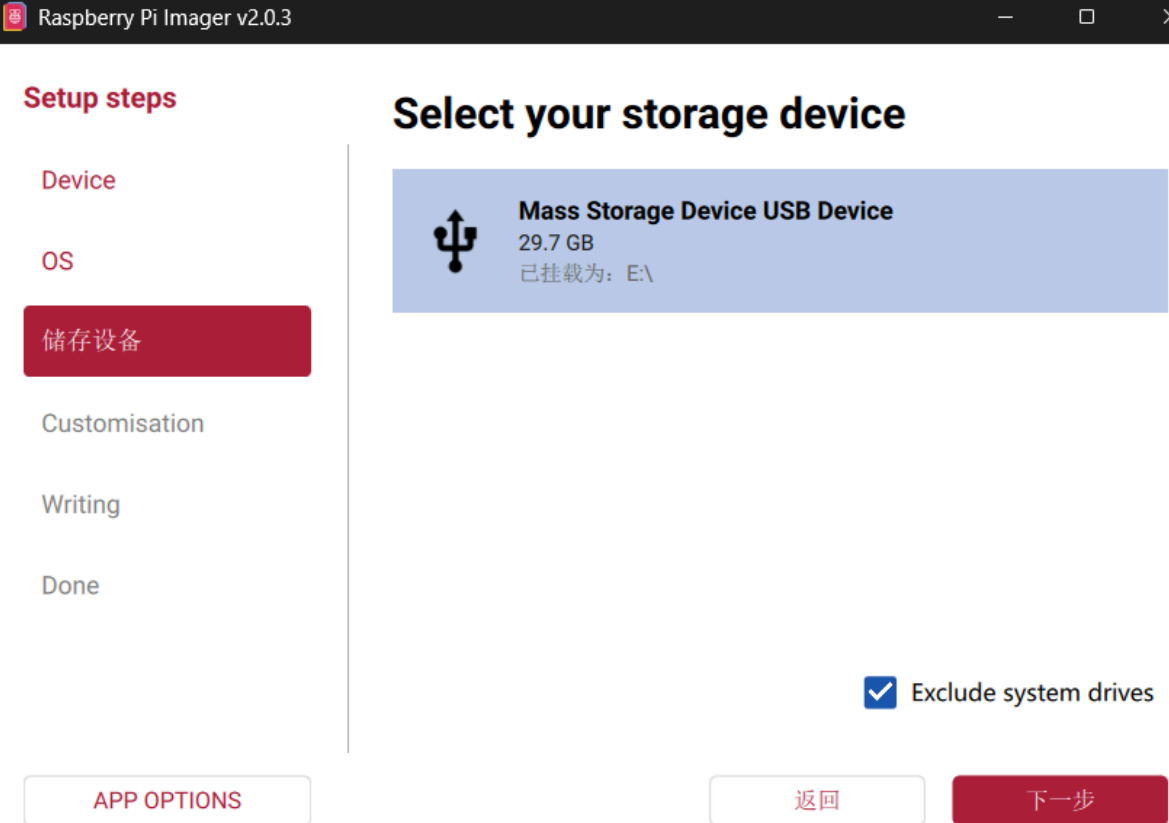Viewport: 1169px width, 823px height.
Task: Close the Raspberry Pi Imager window
Action: coord(1163,16)
